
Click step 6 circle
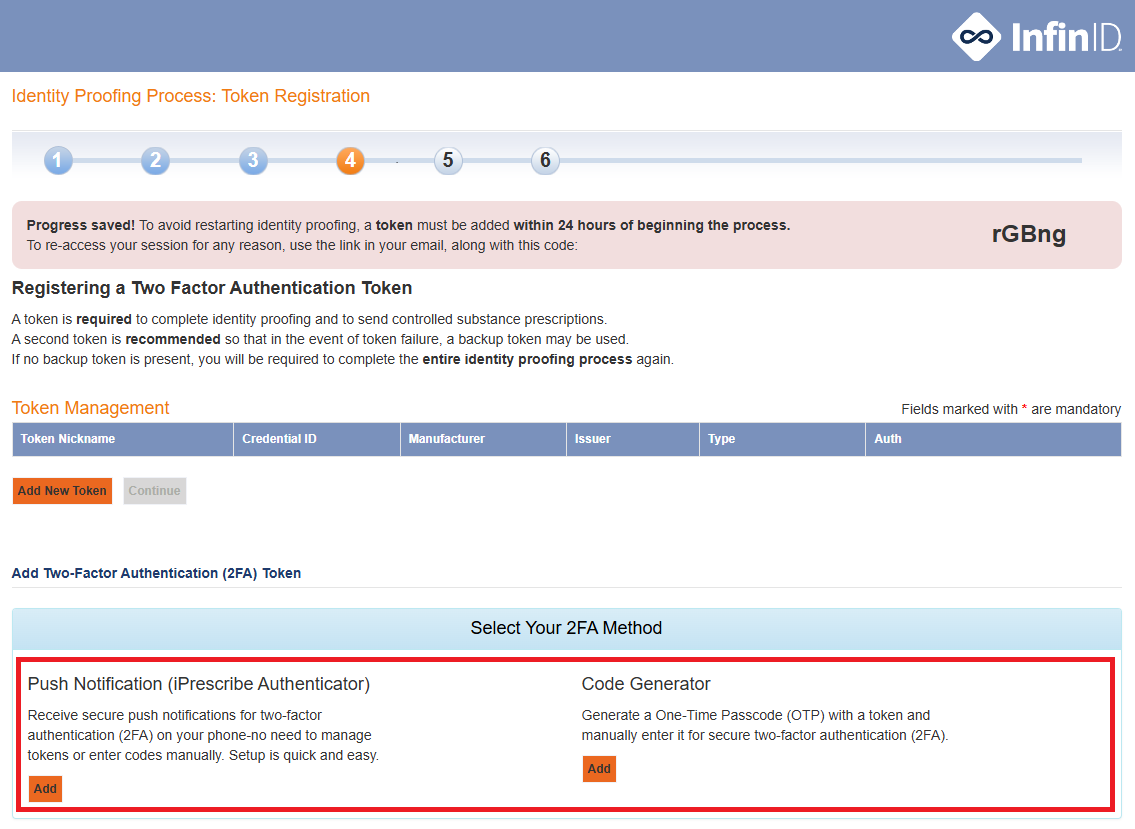545,160
